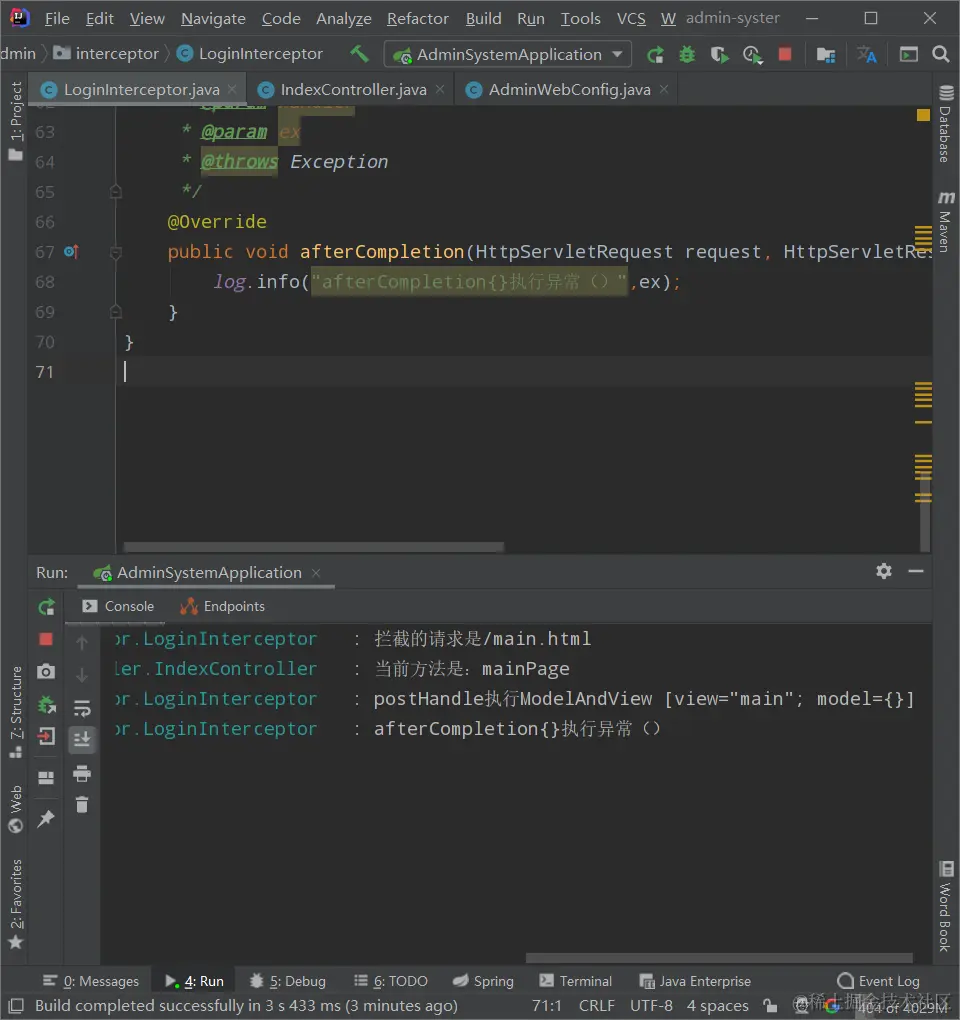Open the Spring tool window
The image size is (960, 1020).
pos(483,981)
